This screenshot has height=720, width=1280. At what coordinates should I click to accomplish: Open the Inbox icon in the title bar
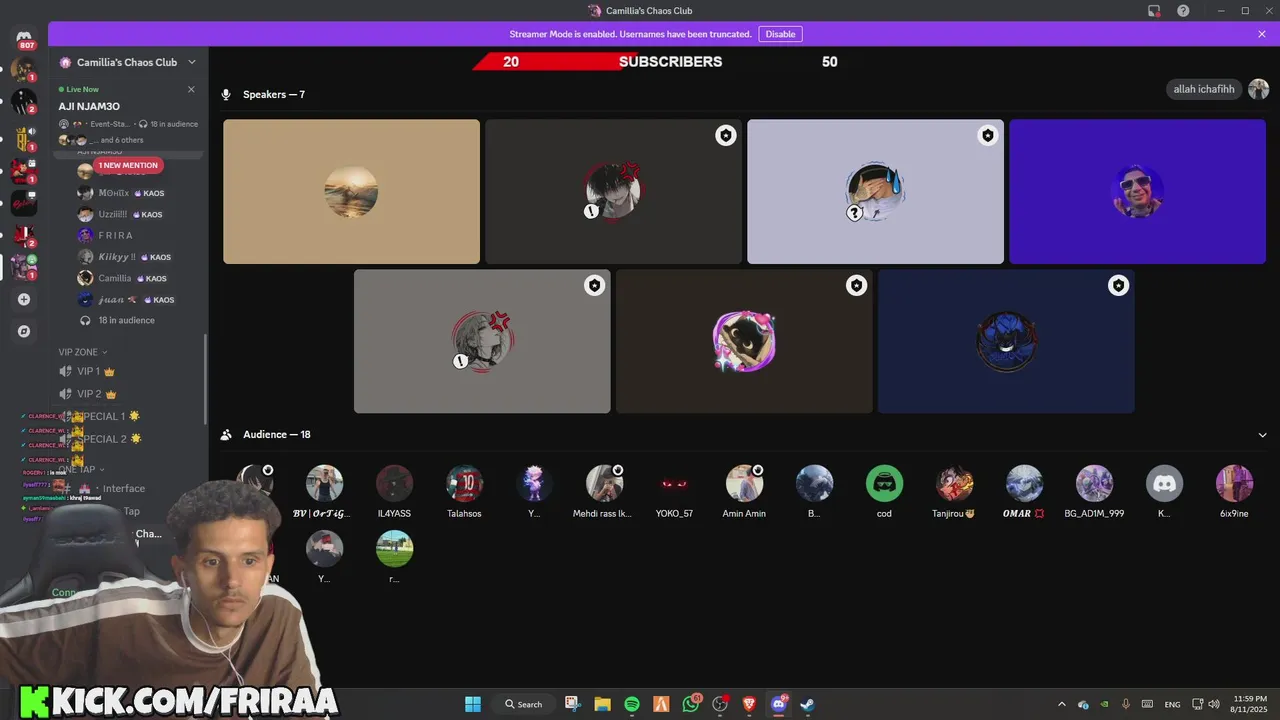point(1154,11)
